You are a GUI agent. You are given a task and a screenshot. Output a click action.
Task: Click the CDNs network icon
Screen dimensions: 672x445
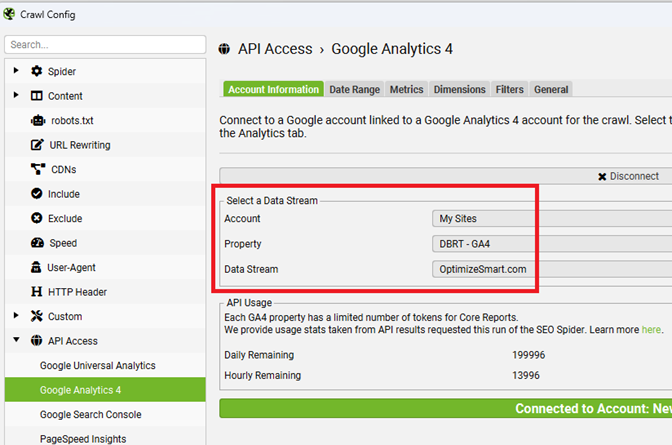[38, 169]
